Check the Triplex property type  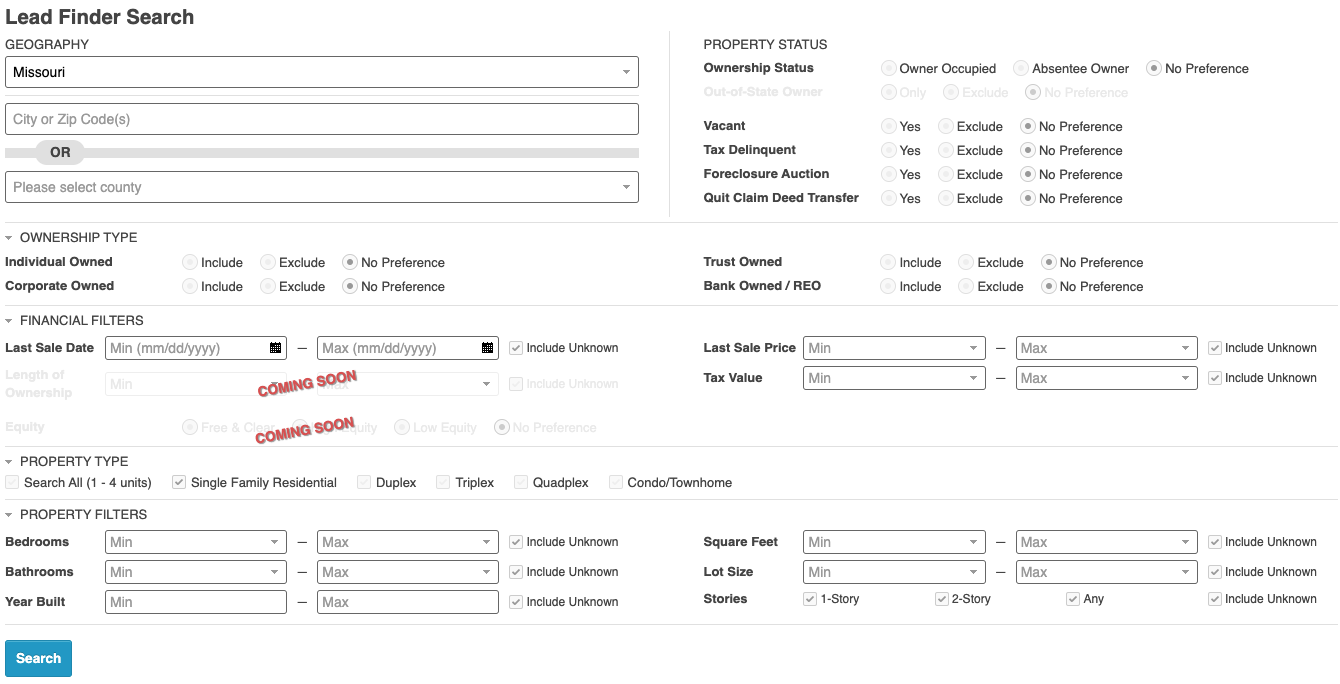(443, 482)
